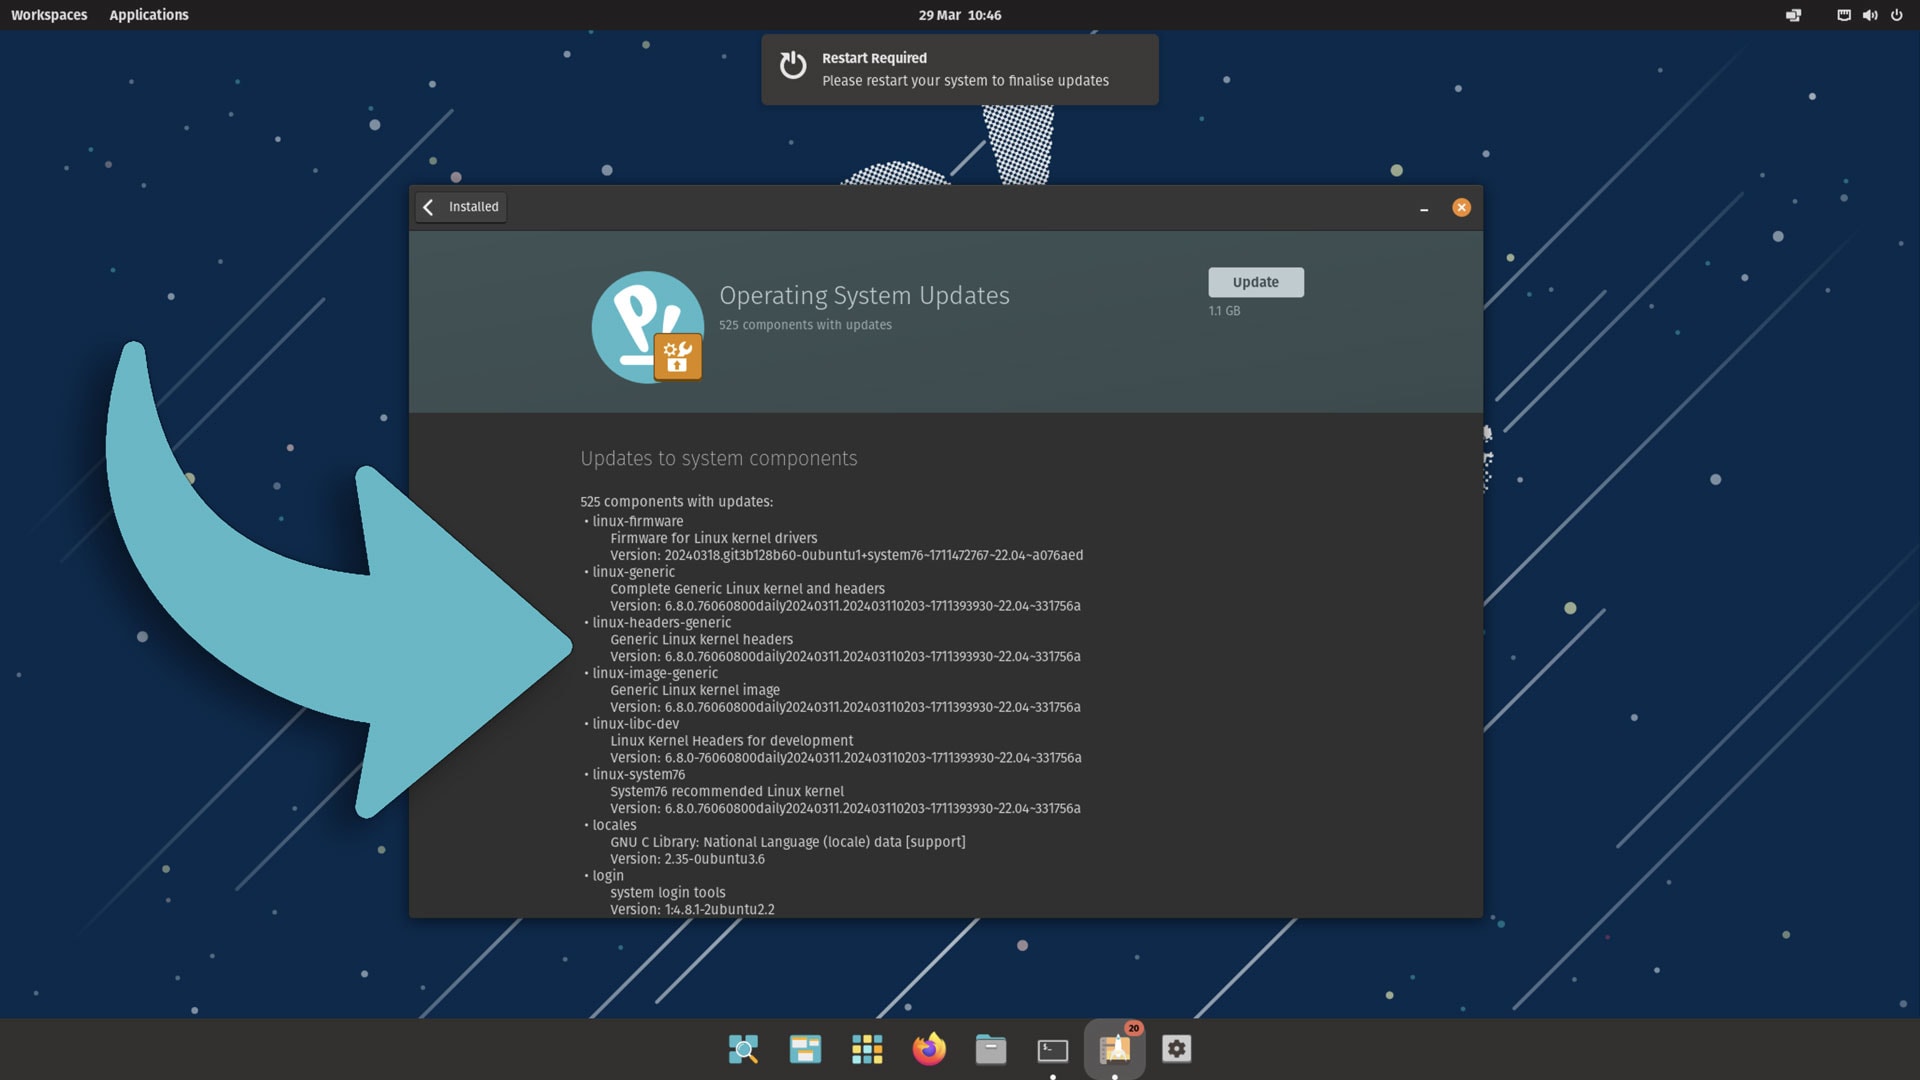Open the Pop!_Shop dock icon
The image size is (1920, 1080).
point(1115,1049)
